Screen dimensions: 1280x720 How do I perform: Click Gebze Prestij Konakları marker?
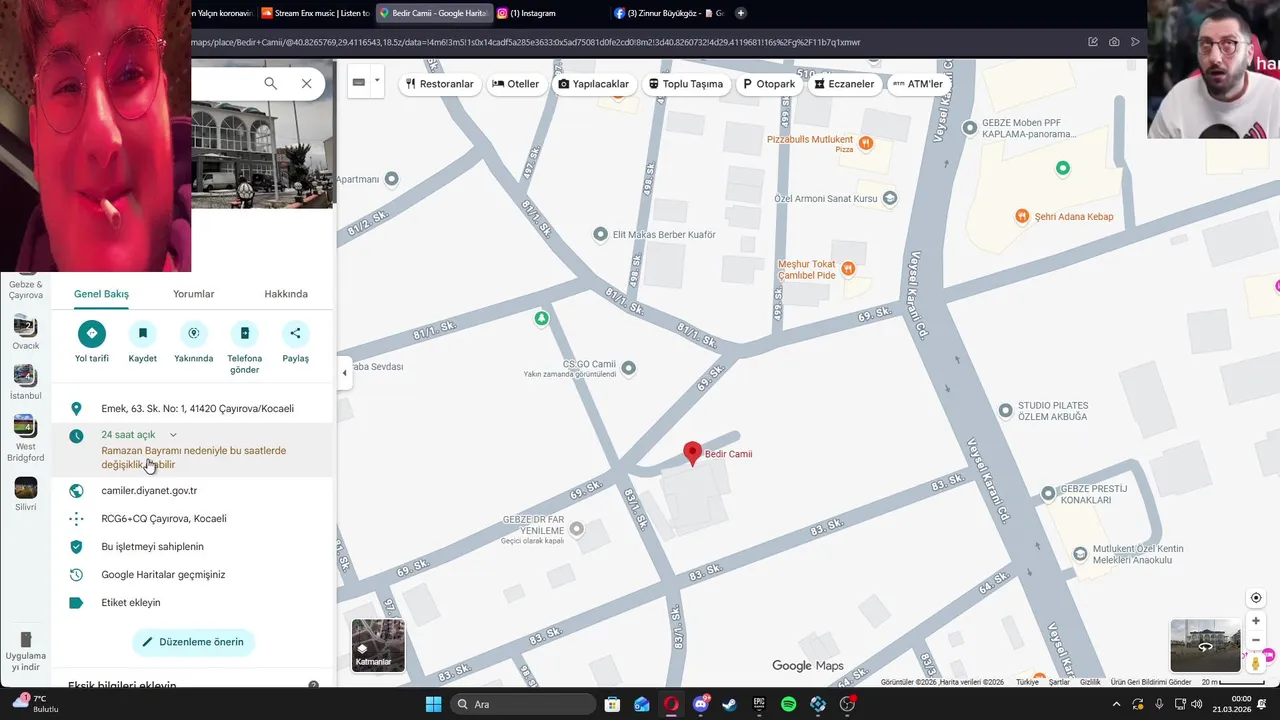point(1048,493)
